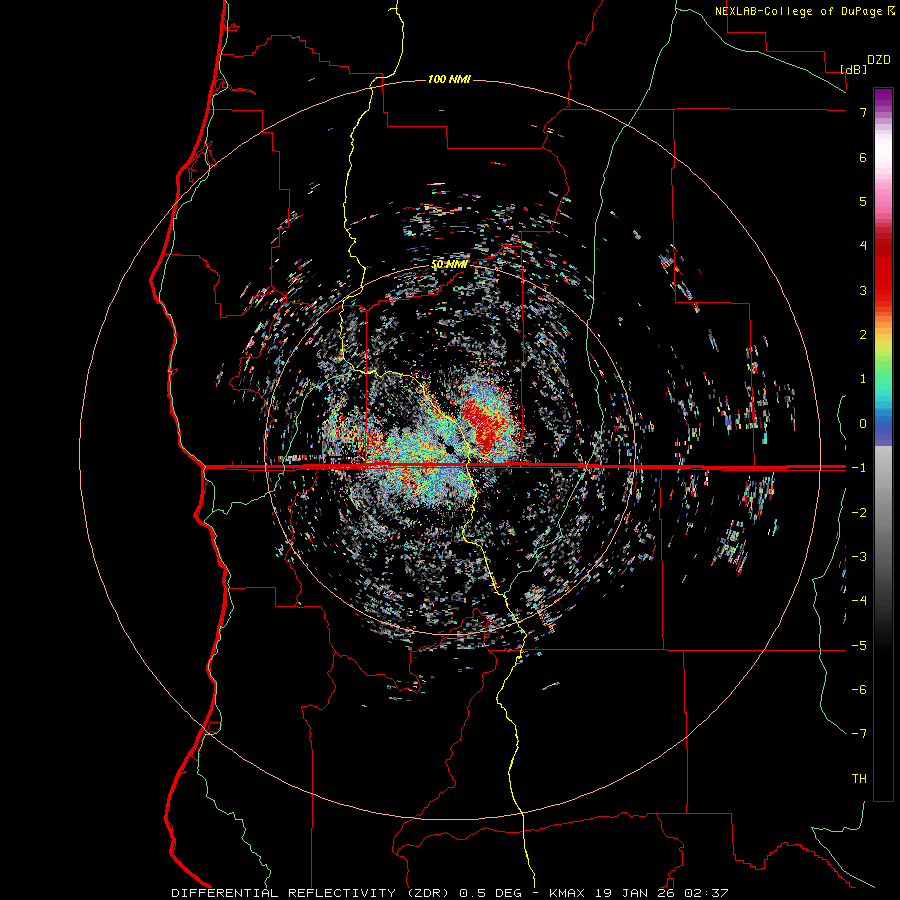
Task: Click the 7 value on color scale
Action: click(863, 112)
